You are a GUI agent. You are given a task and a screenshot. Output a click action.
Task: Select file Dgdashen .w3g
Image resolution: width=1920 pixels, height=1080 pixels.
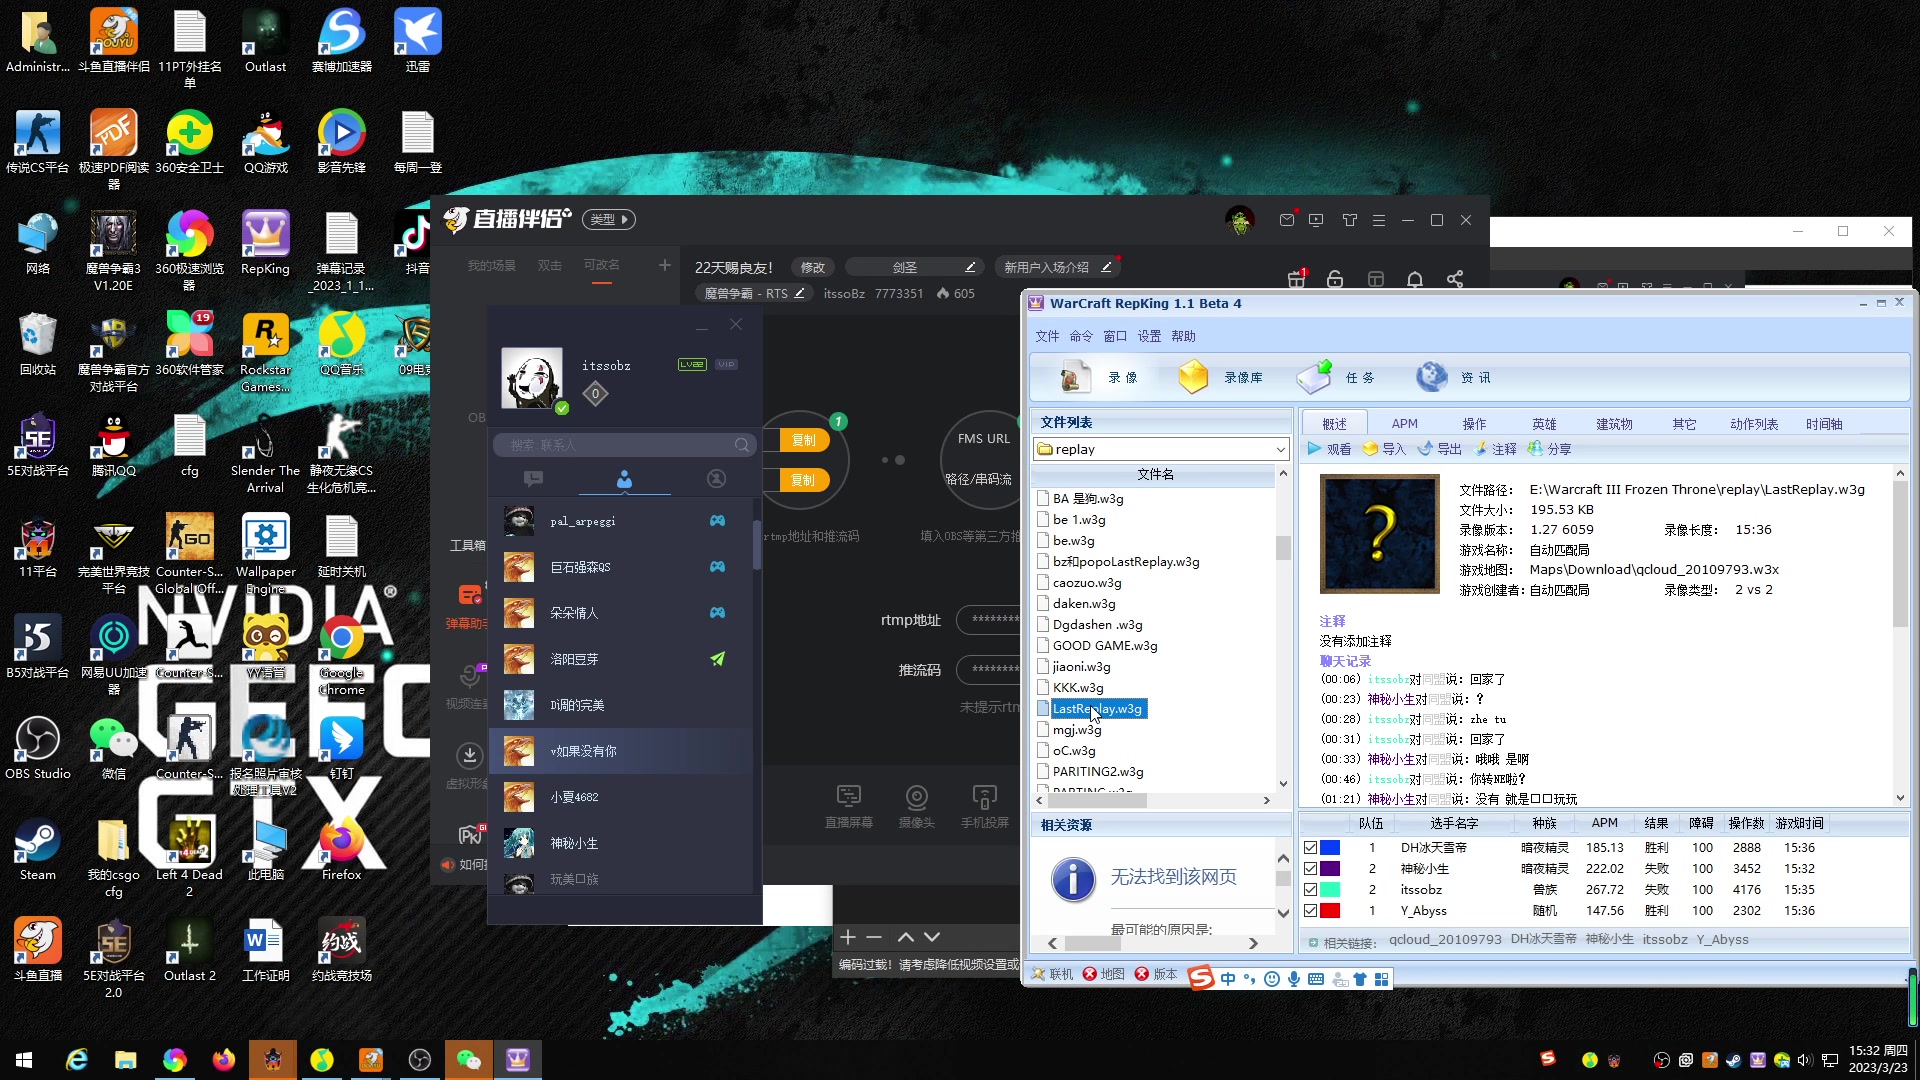click(x=1096, y=625)
